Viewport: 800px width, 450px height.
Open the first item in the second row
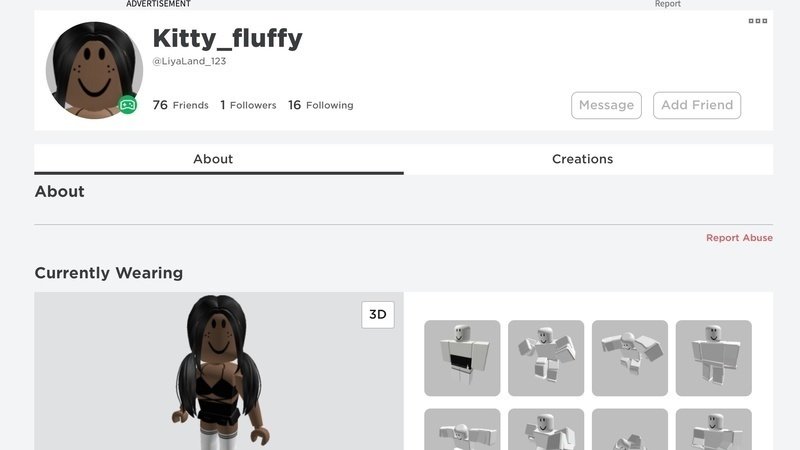pos(462,429)
